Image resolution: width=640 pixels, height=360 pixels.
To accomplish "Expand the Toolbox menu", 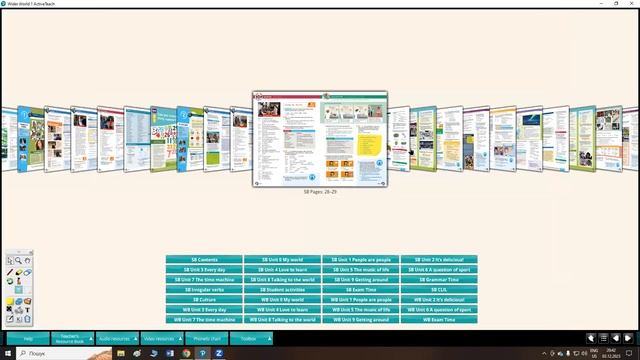I will [x=251, y=338].
